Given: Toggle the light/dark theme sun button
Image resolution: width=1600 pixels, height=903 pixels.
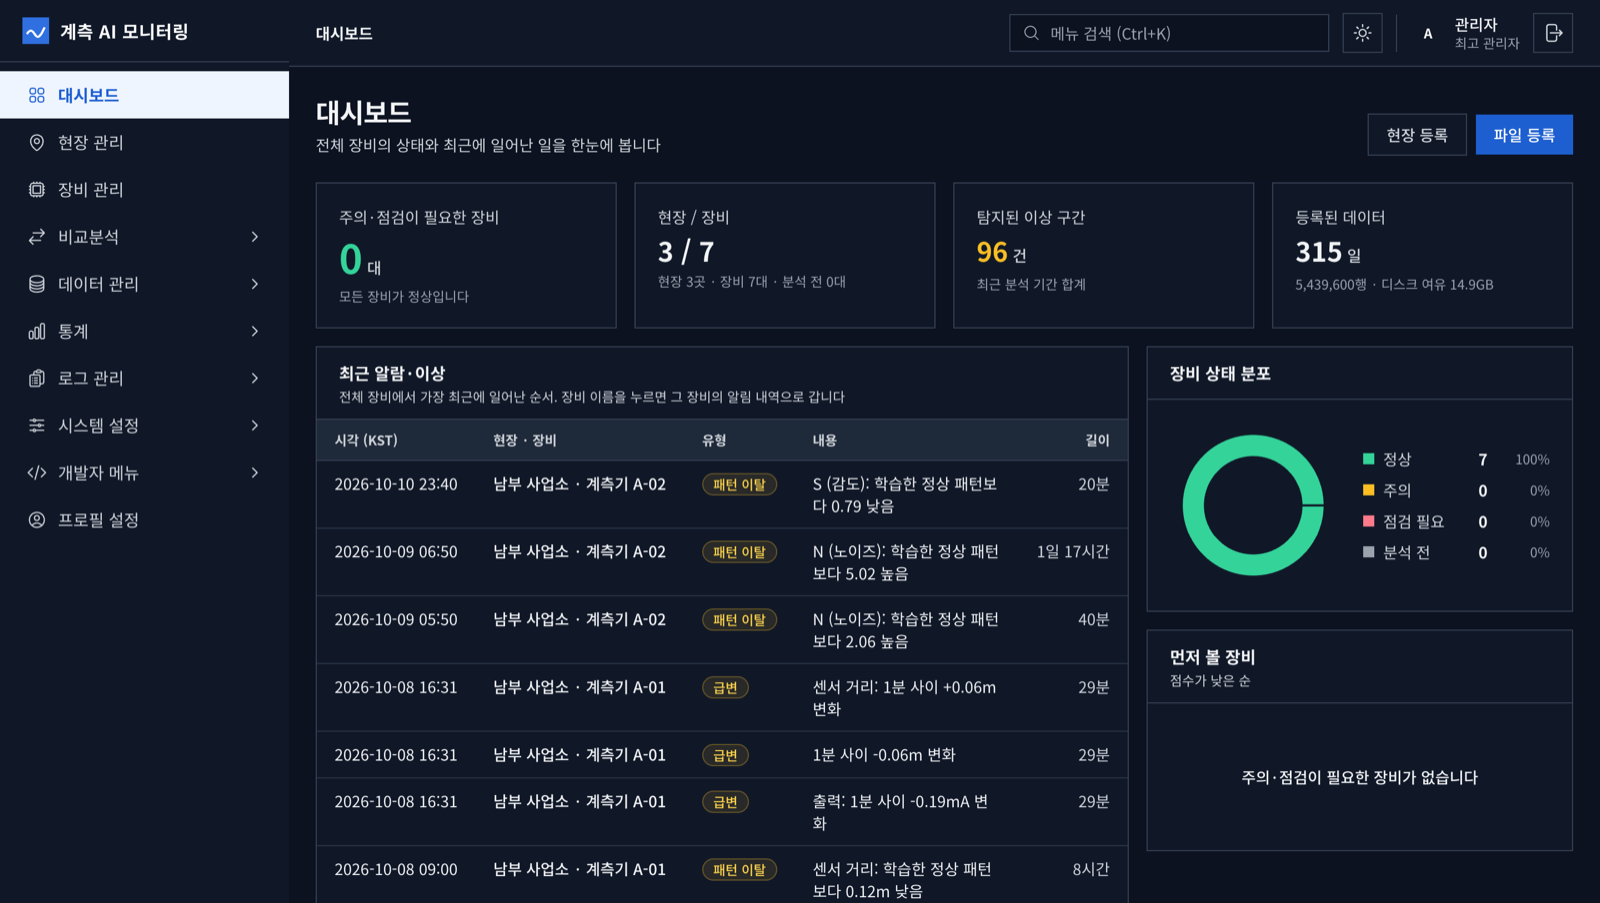Looking at the screenshot, I should [x=1362, y=33].
